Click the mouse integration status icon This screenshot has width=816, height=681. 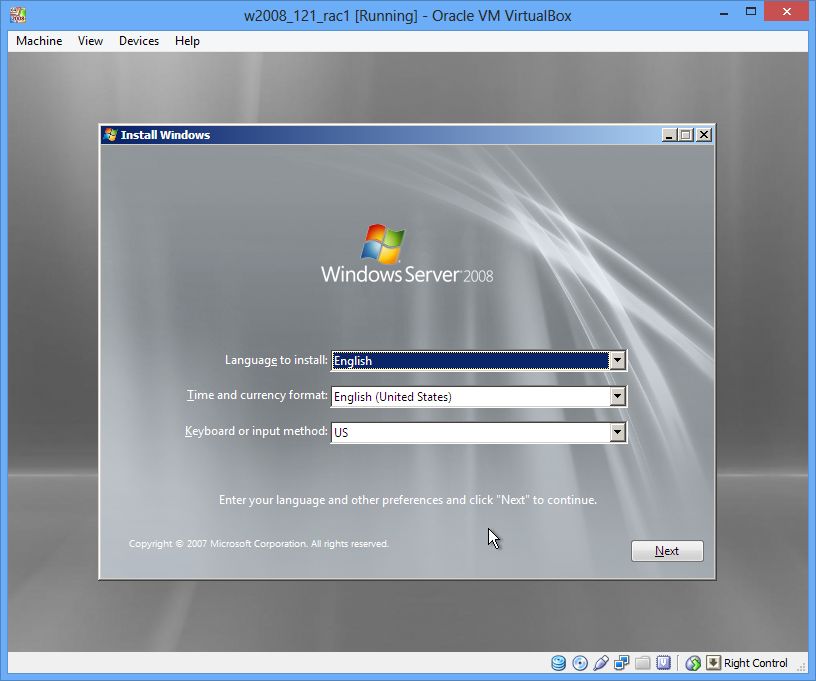pos(693,663)
